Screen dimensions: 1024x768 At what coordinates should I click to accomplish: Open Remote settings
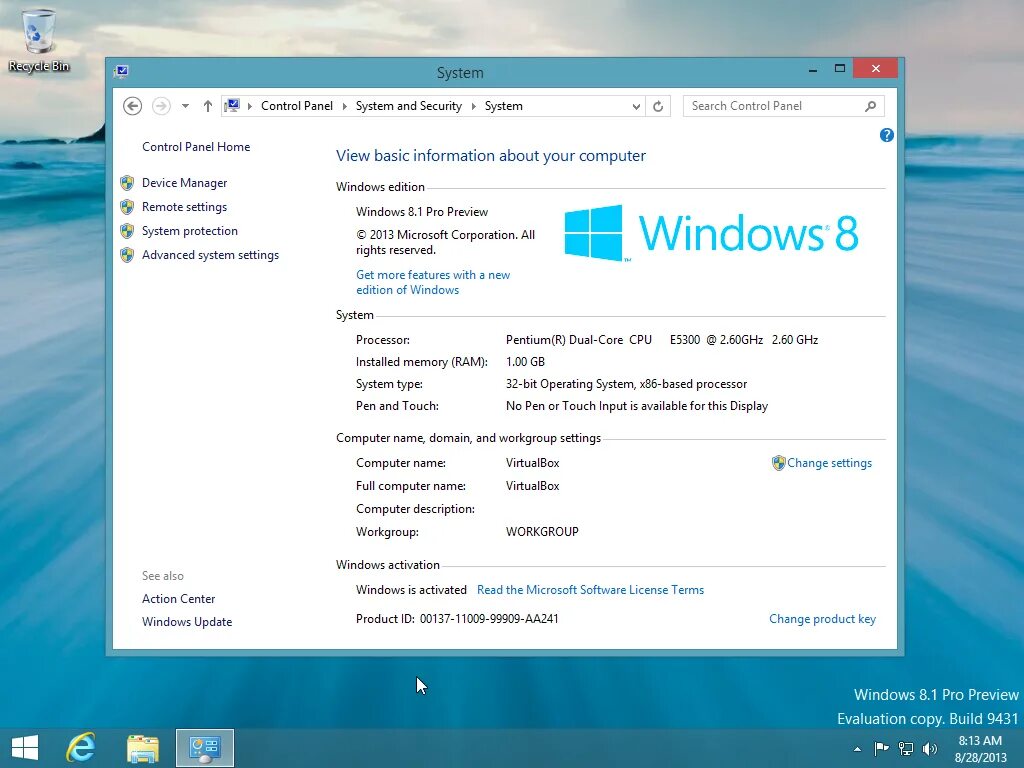coord(185,207)
